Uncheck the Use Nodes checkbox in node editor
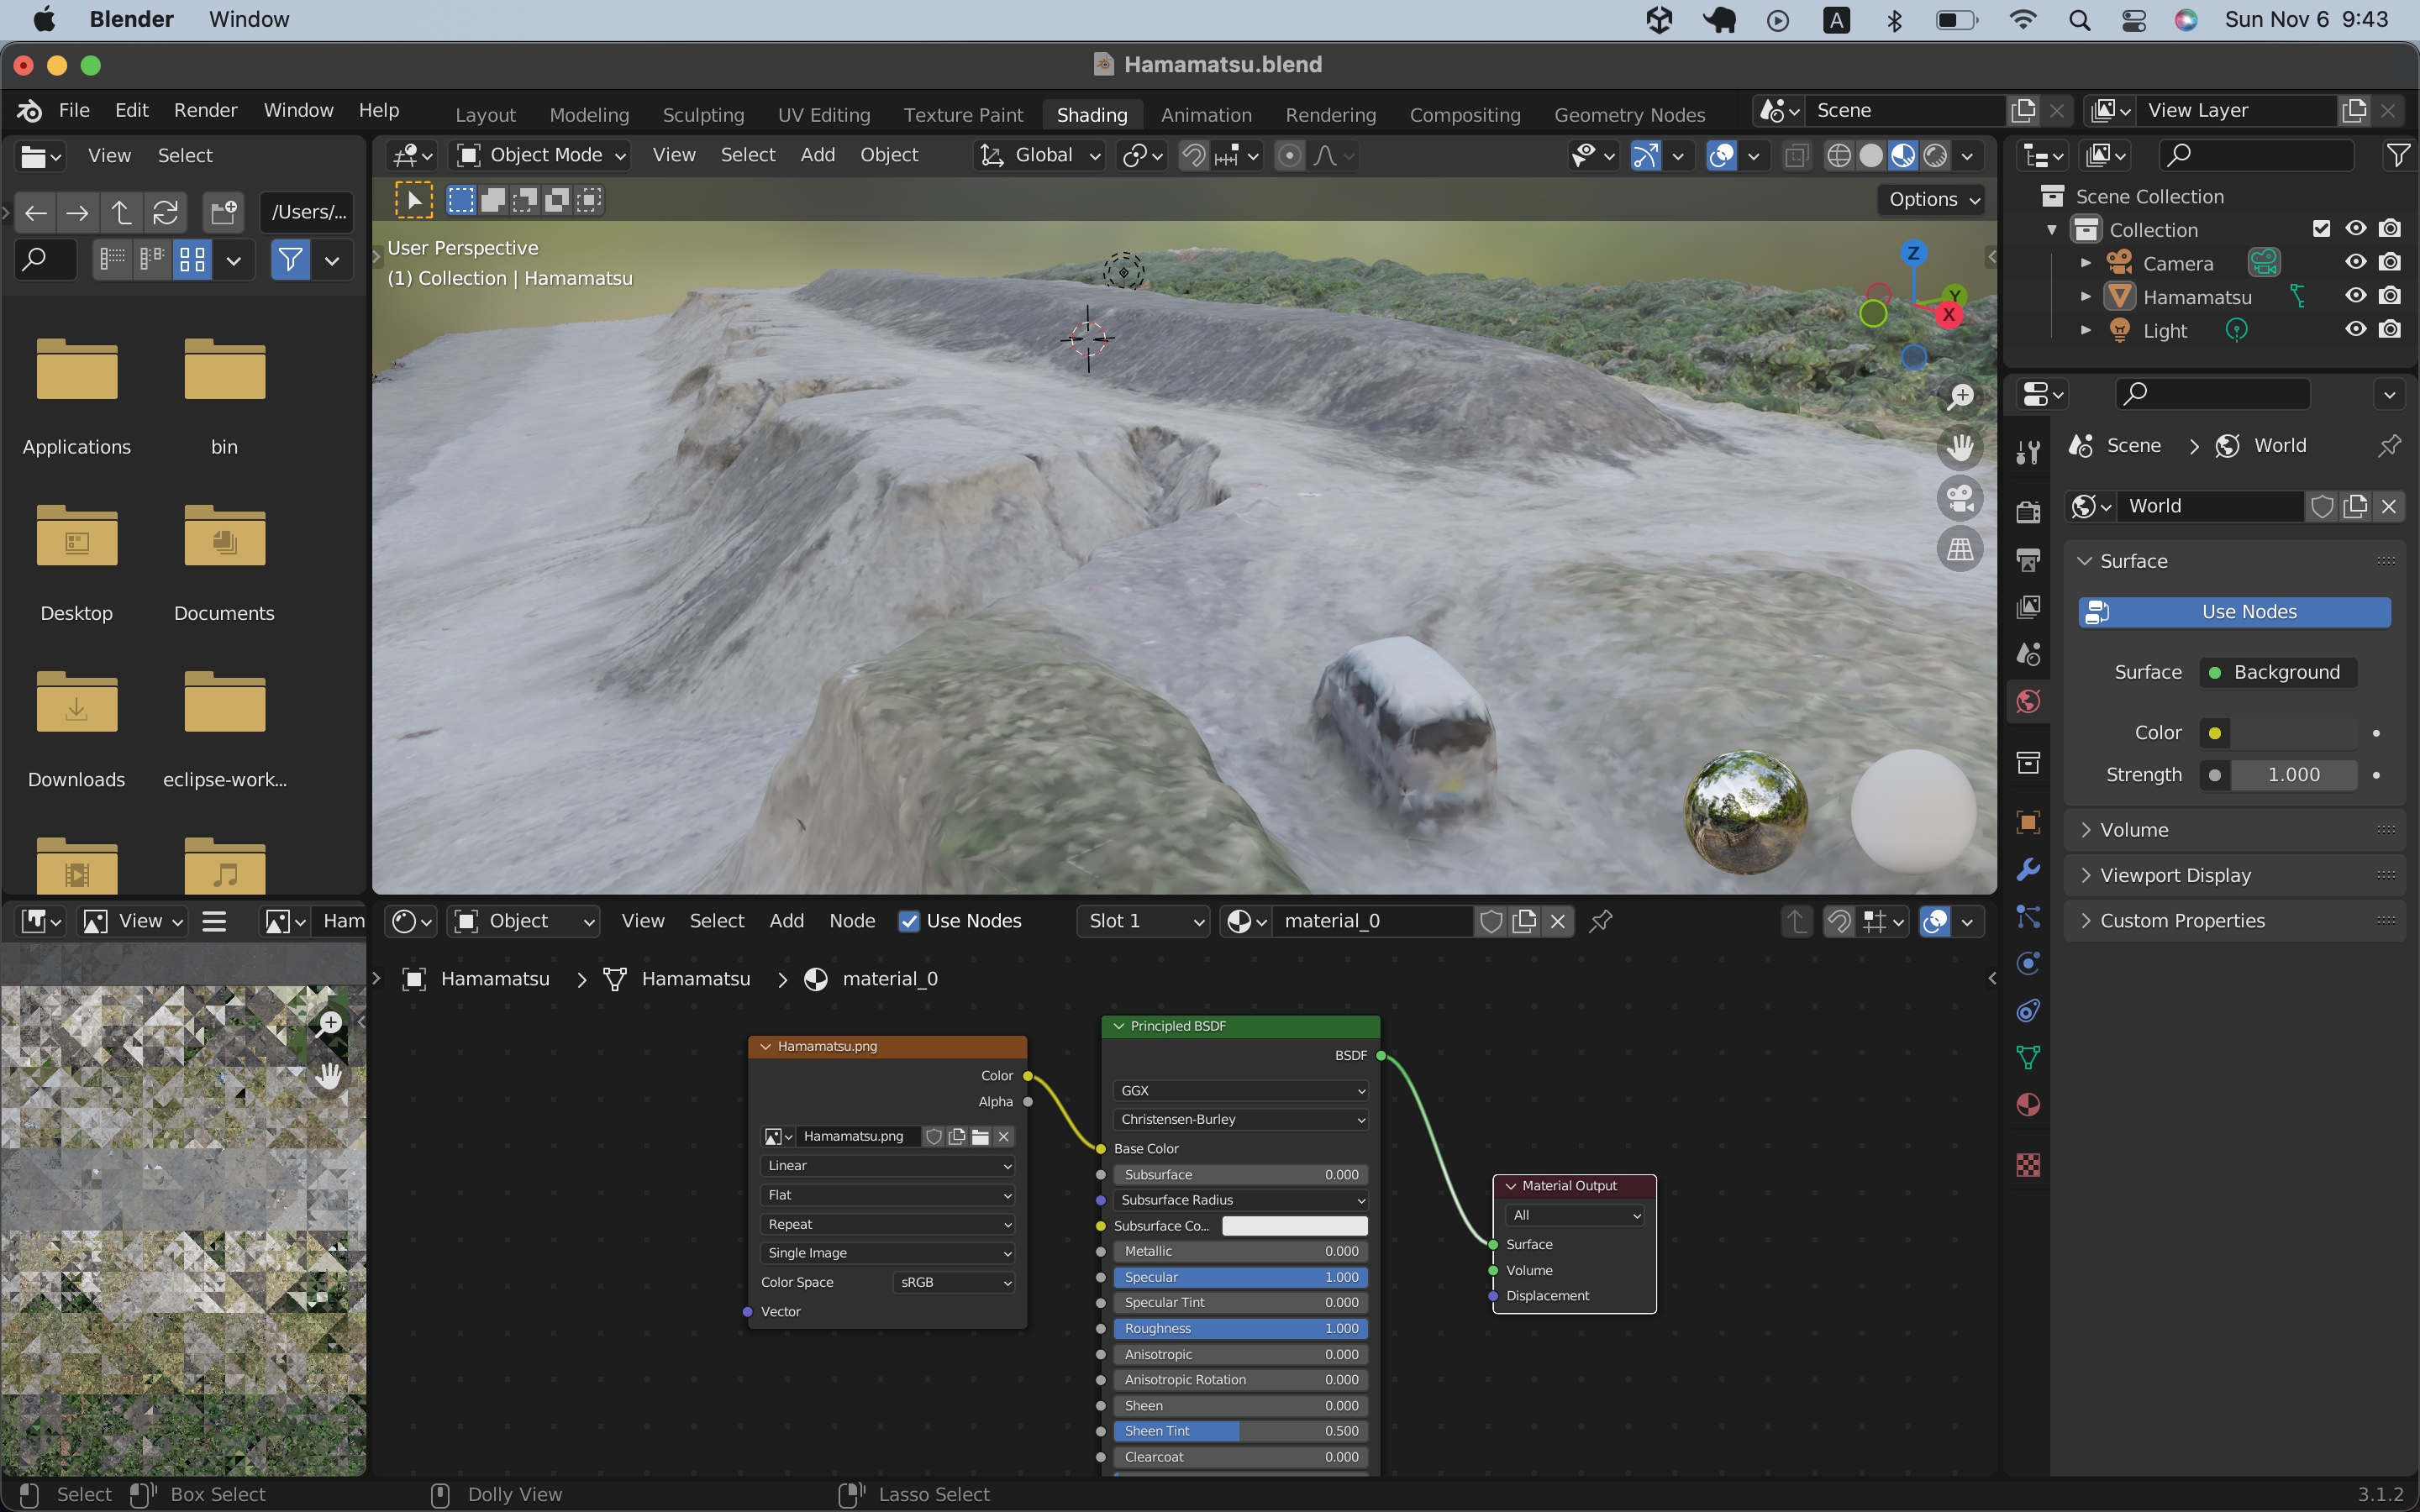The height and width of the screenshot is (1512, 2420). click(x=908, y=921)
